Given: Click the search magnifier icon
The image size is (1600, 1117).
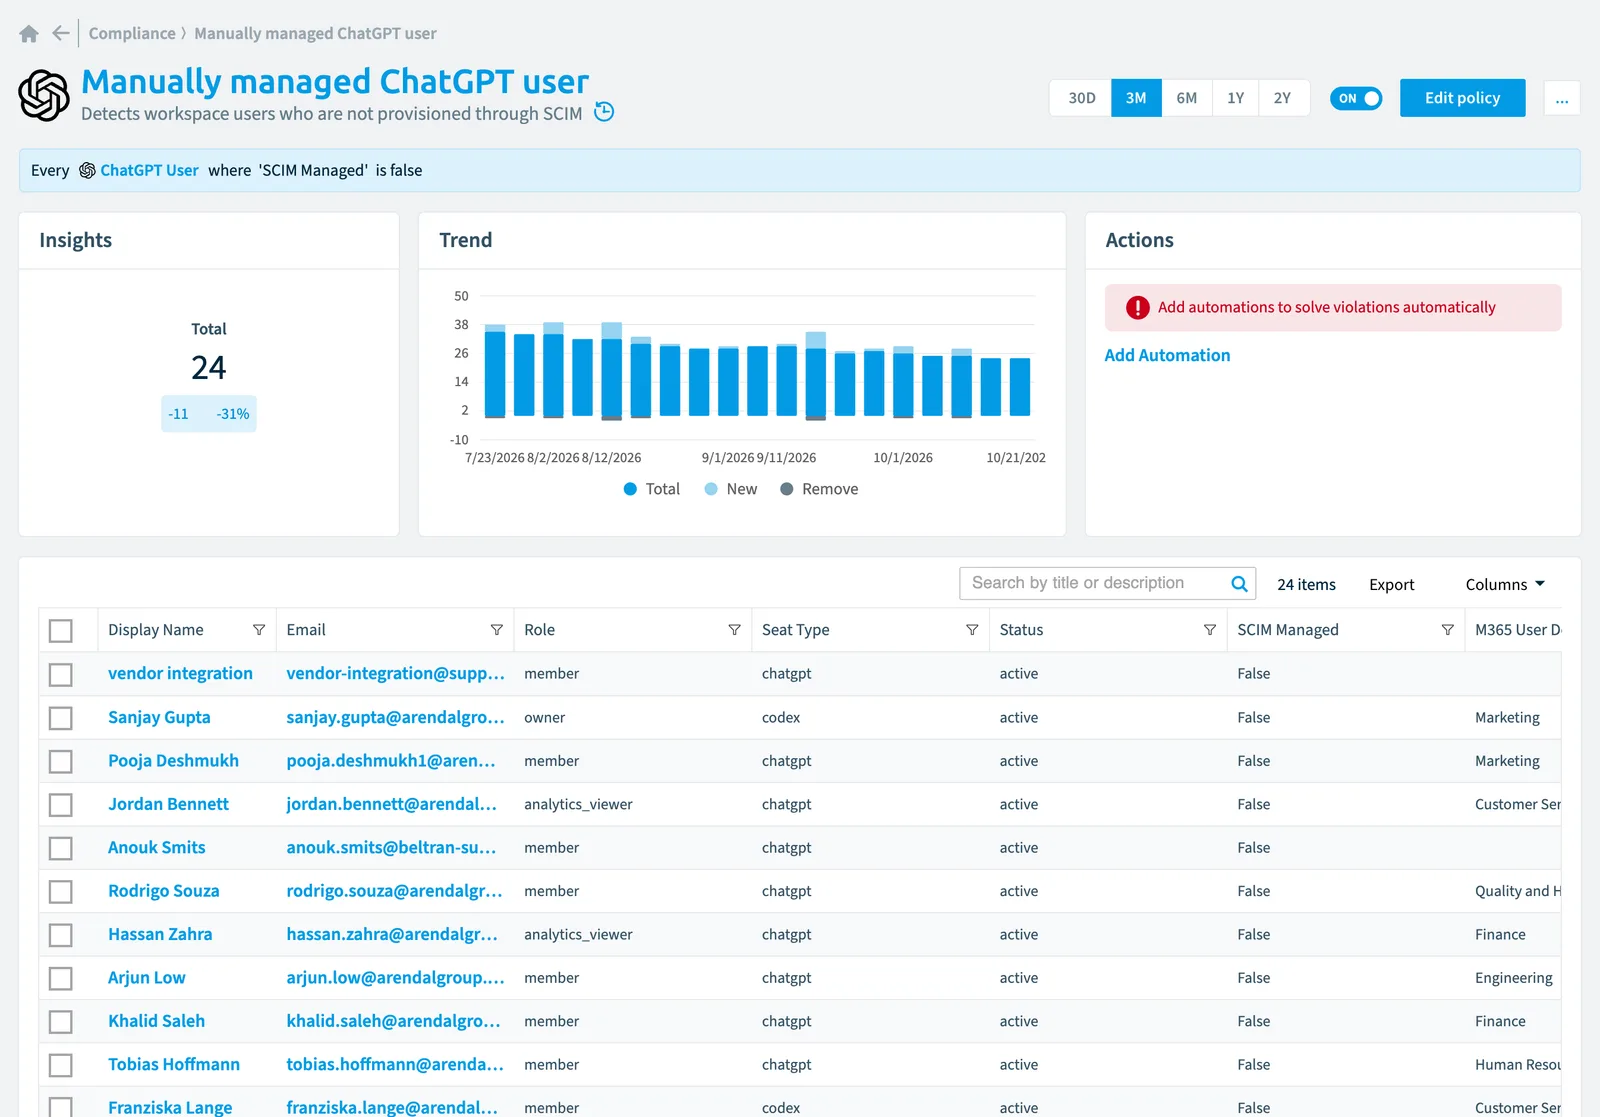Looking at the screenshot, I should pos(1239,584).
